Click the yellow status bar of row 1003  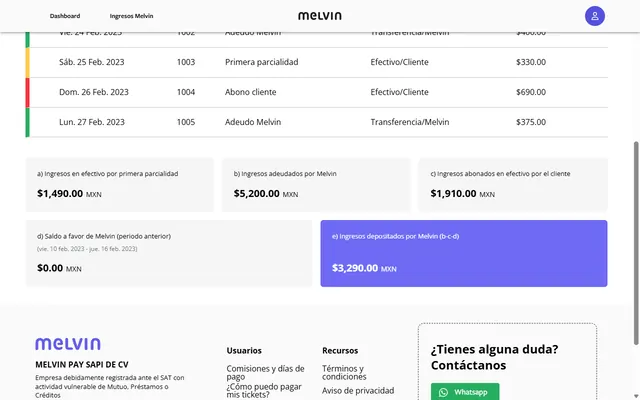pos(27,63)
